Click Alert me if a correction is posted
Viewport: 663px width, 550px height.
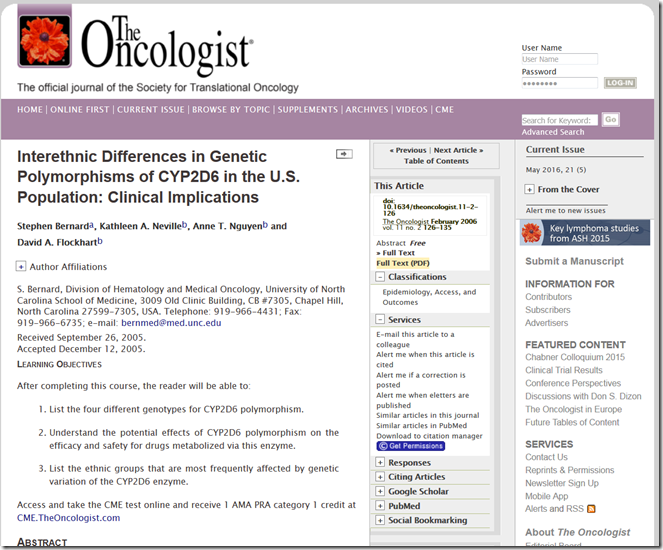pyautogui.click(x=421, y=380)
